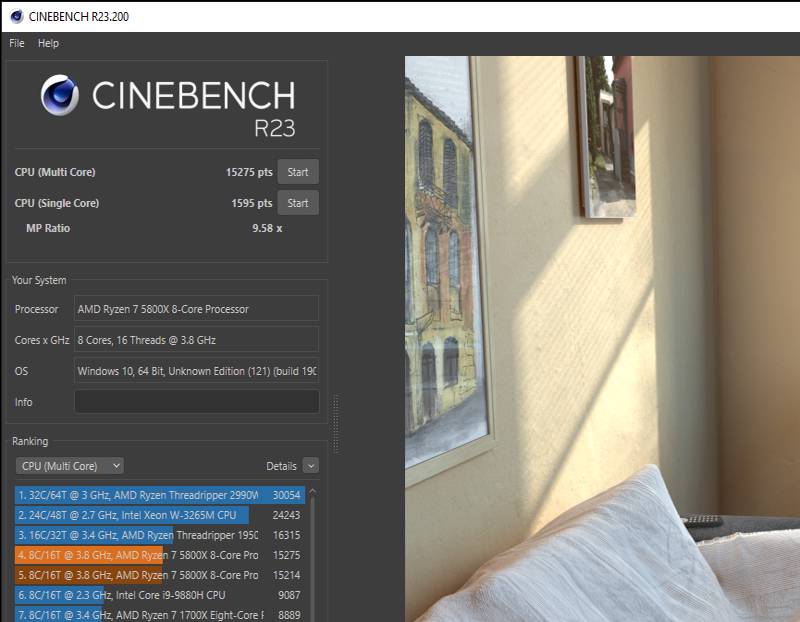800x622 pixels.
Task: Select the Cores x GHz field
Action: 196,340
